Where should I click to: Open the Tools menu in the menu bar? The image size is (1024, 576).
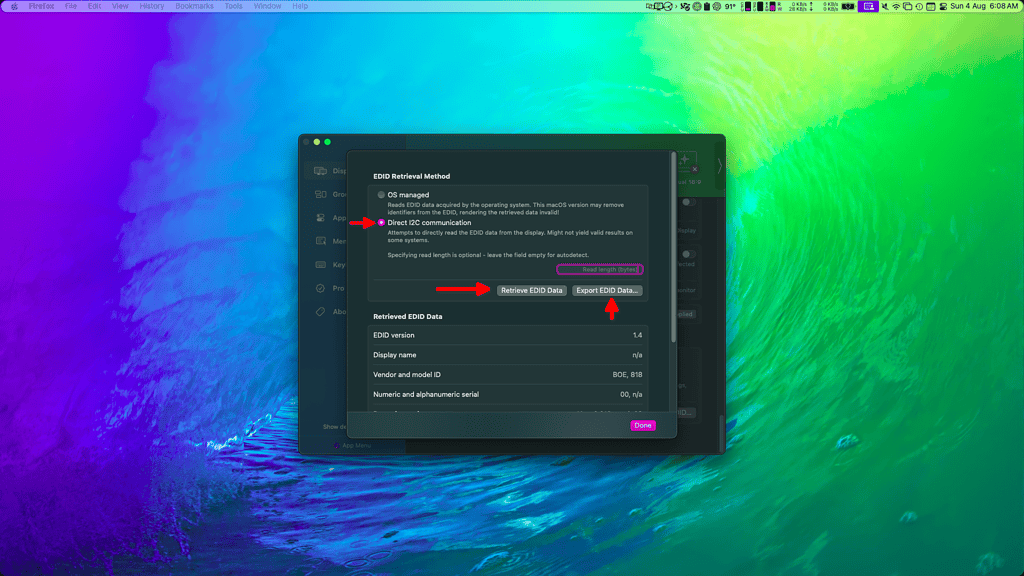pos(232,5)
